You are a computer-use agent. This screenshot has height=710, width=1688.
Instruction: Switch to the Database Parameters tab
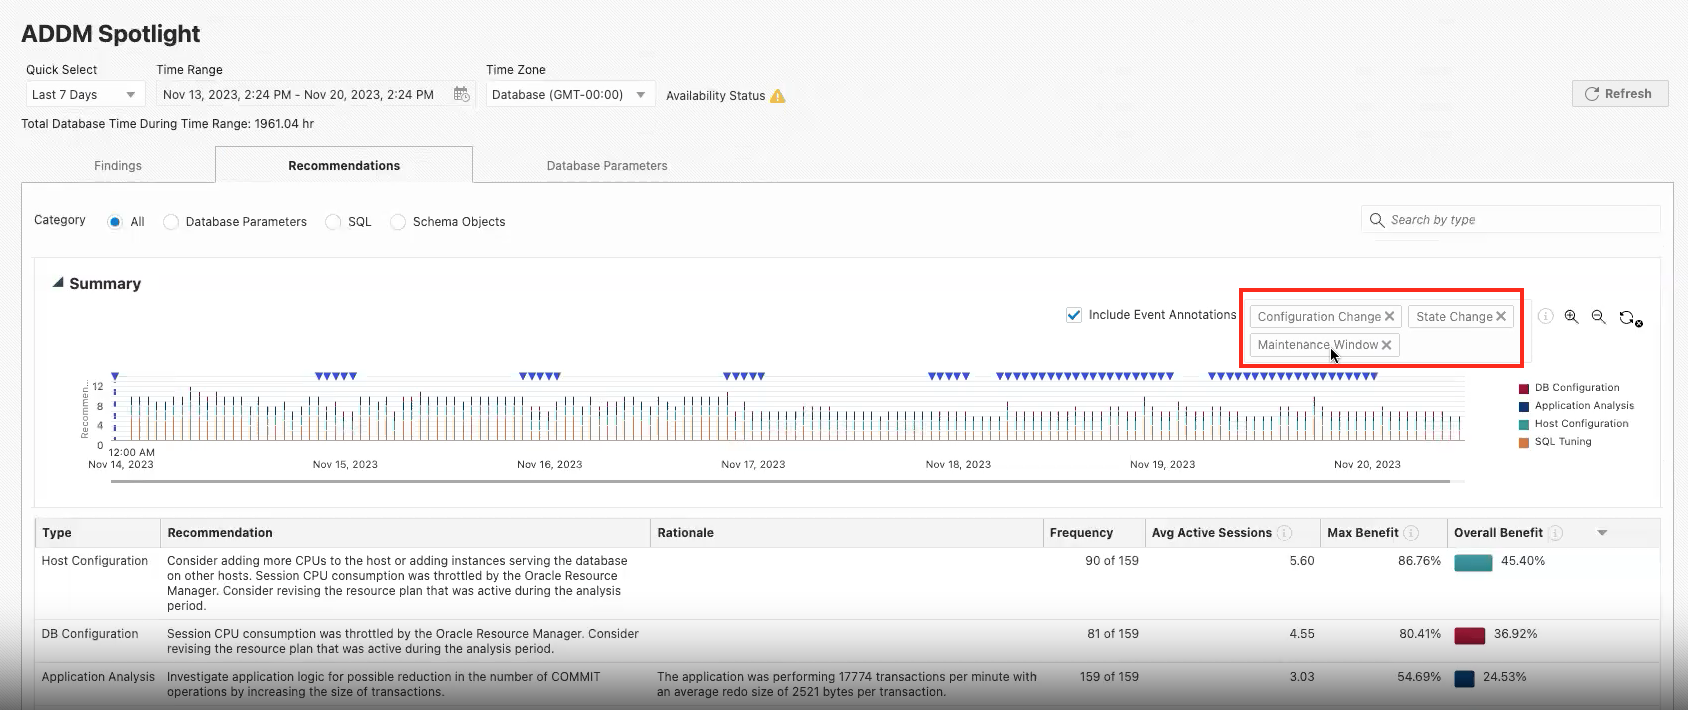[x=606, y=166]
